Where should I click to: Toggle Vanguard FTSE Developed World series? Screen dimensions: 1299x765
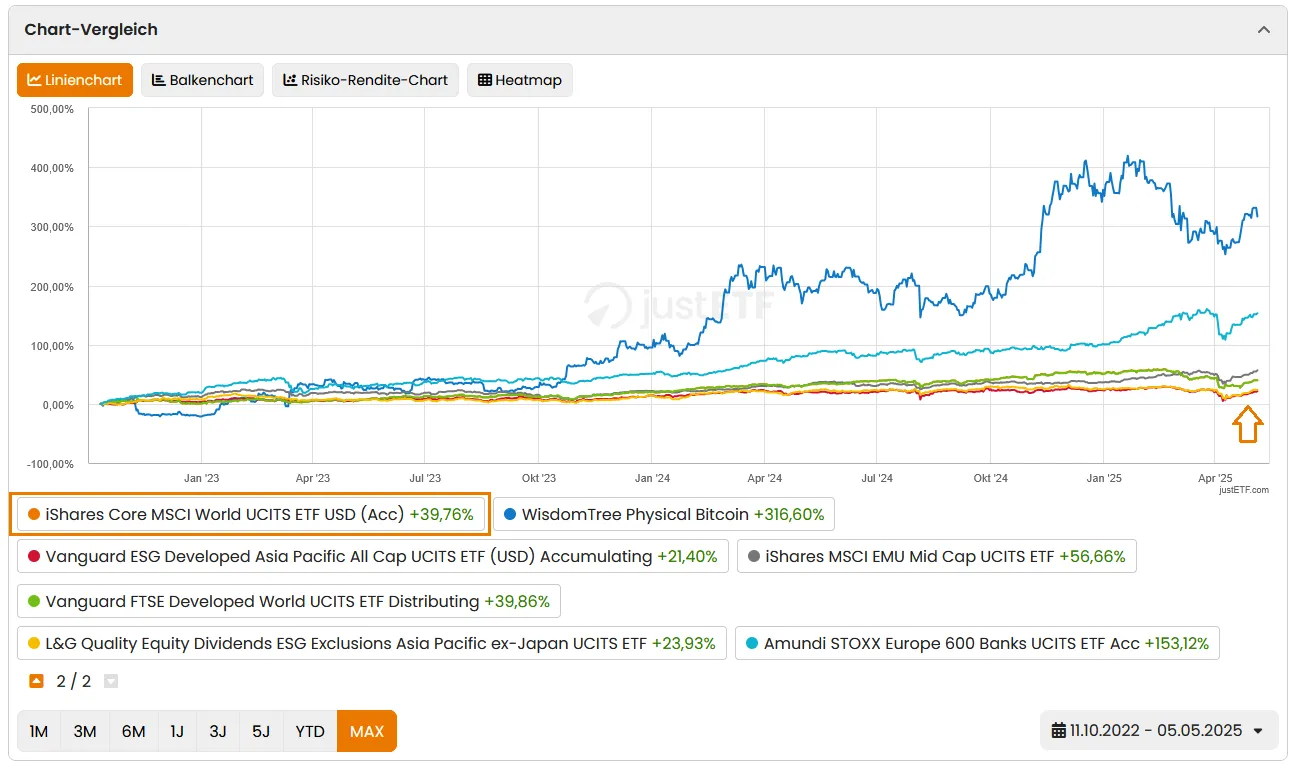(x=289, y=601)
